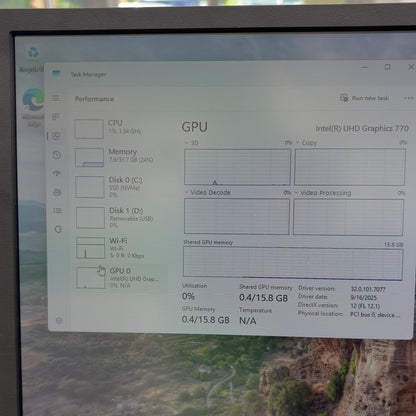Image resolution: width=416 pixels, height=416 pixels.
Task: Click the Utilization 0% value
Action: (x=188, y=296)
